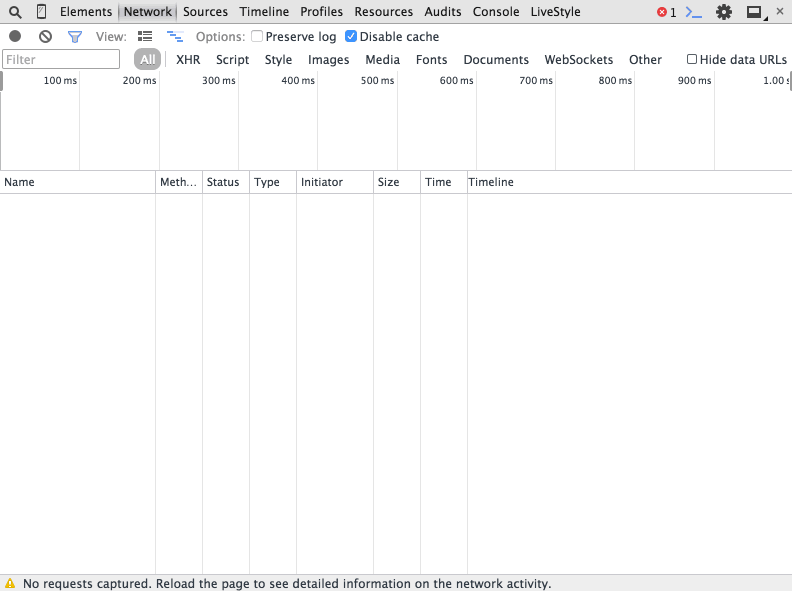The height and width of the screenshot is (591, 792).
Task: Switch to the Sources tab
Action: pos(205,12)
